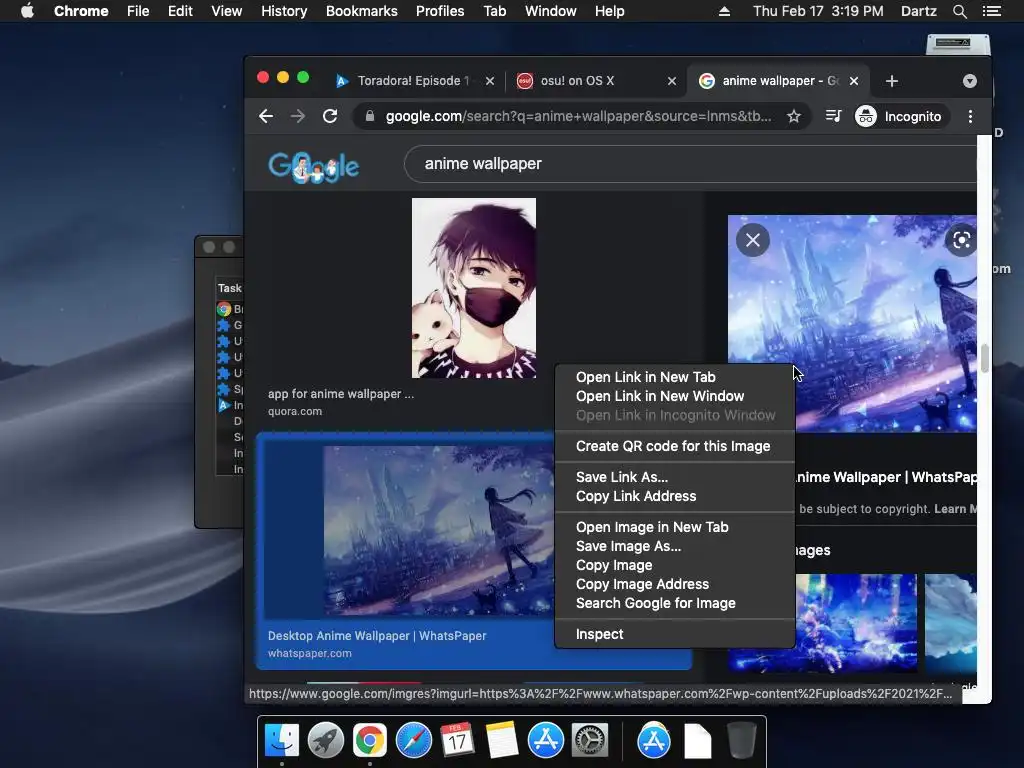Click the browser back arrow

tap(266, 116)
